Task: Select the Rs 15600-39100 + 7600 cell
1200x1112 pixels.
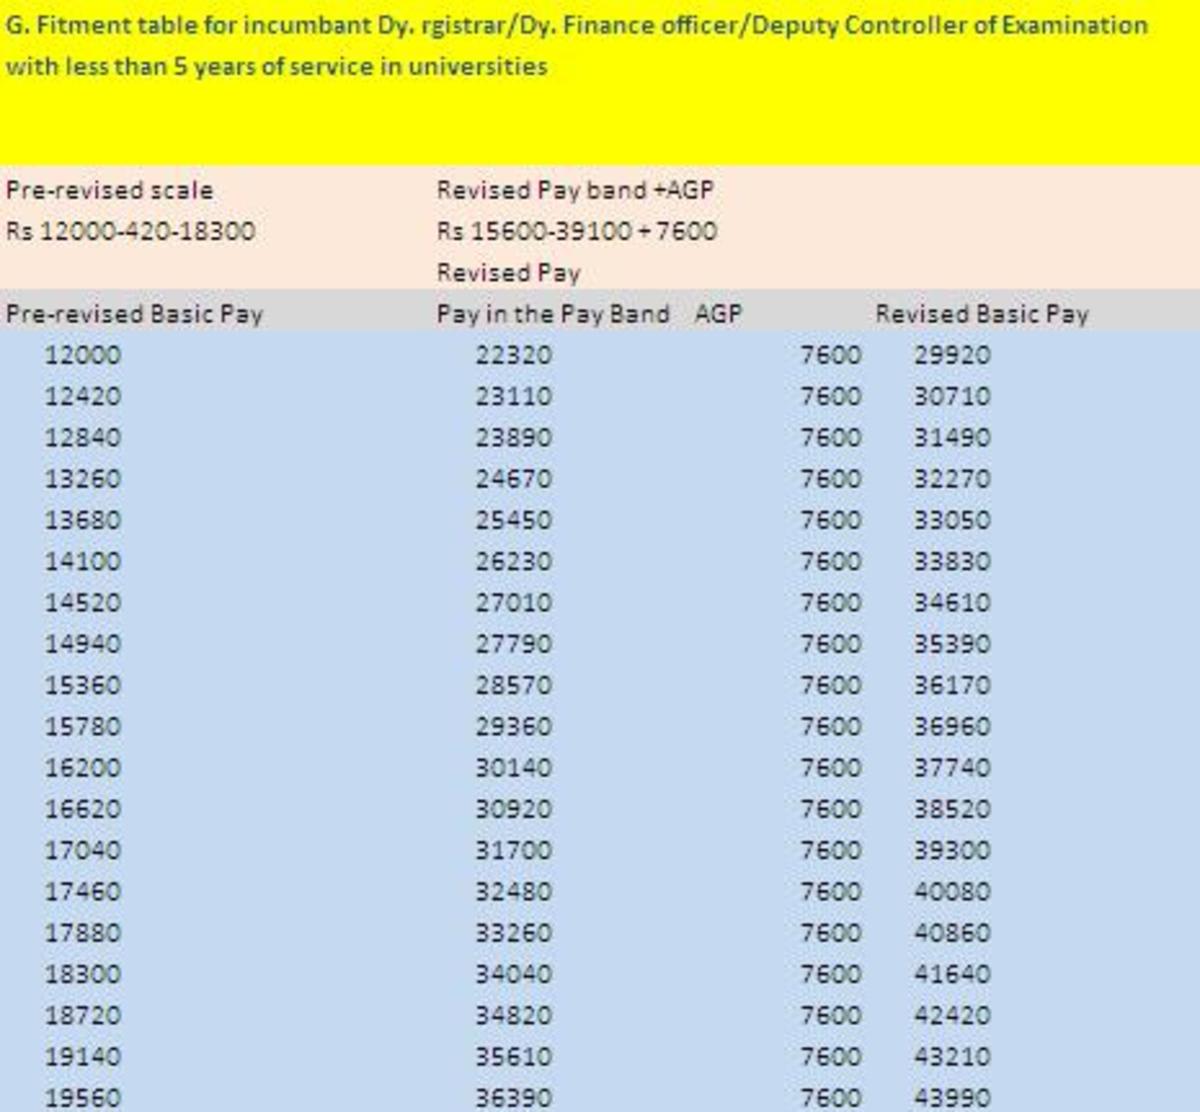Action: (x=575, y=230)
